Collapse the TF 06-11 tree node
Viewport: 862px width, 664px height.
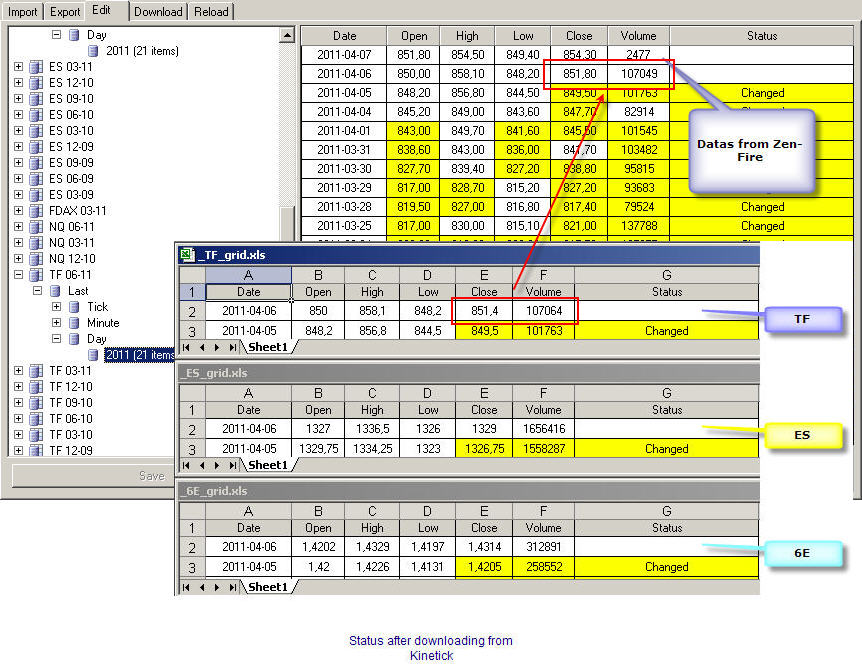(19, 274)
